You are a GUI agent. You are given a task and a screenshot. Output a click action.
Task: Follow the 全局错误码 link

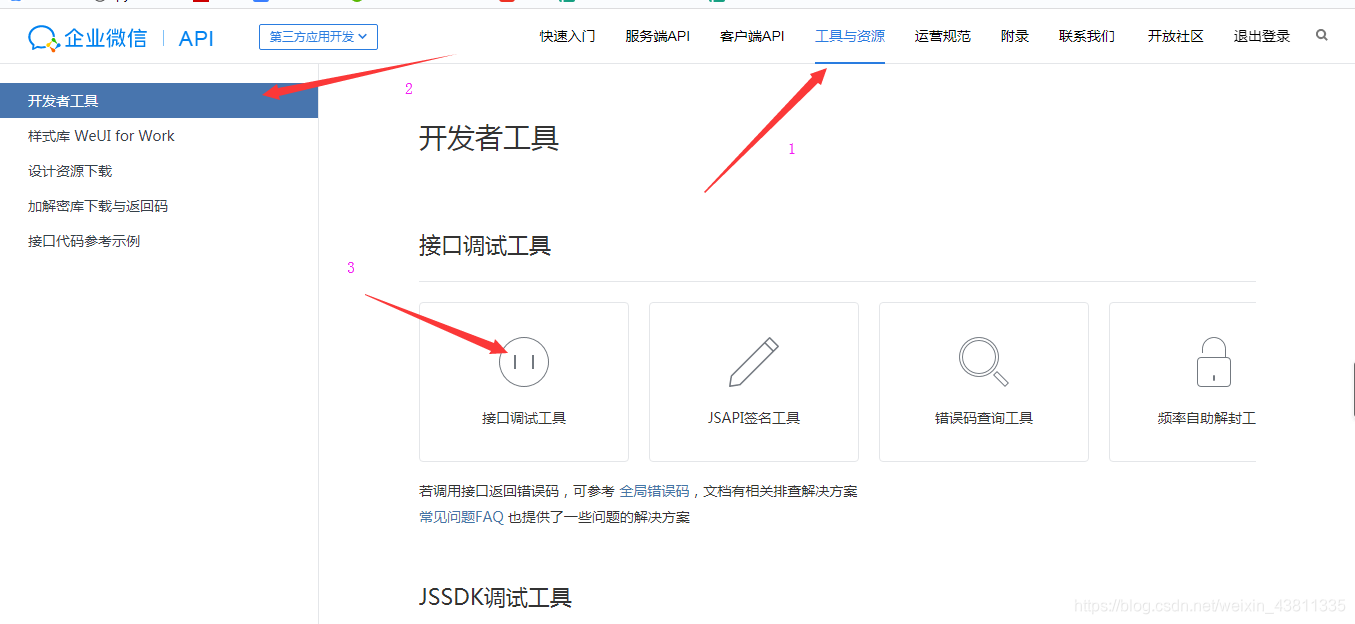[x=655, y=491]
